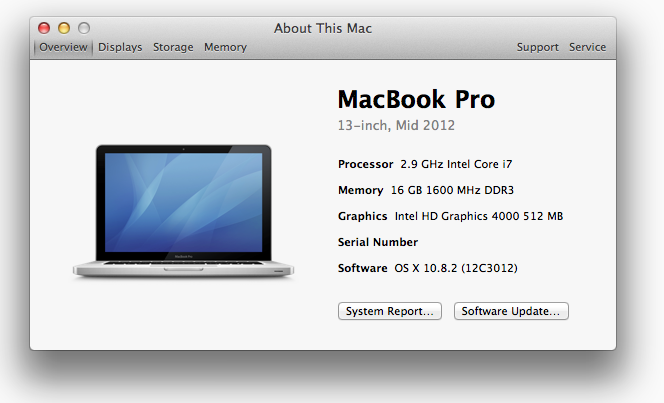Click the Memory label in specs list
Viewport: 664px width, 403px height.
[x=360, y=190]
